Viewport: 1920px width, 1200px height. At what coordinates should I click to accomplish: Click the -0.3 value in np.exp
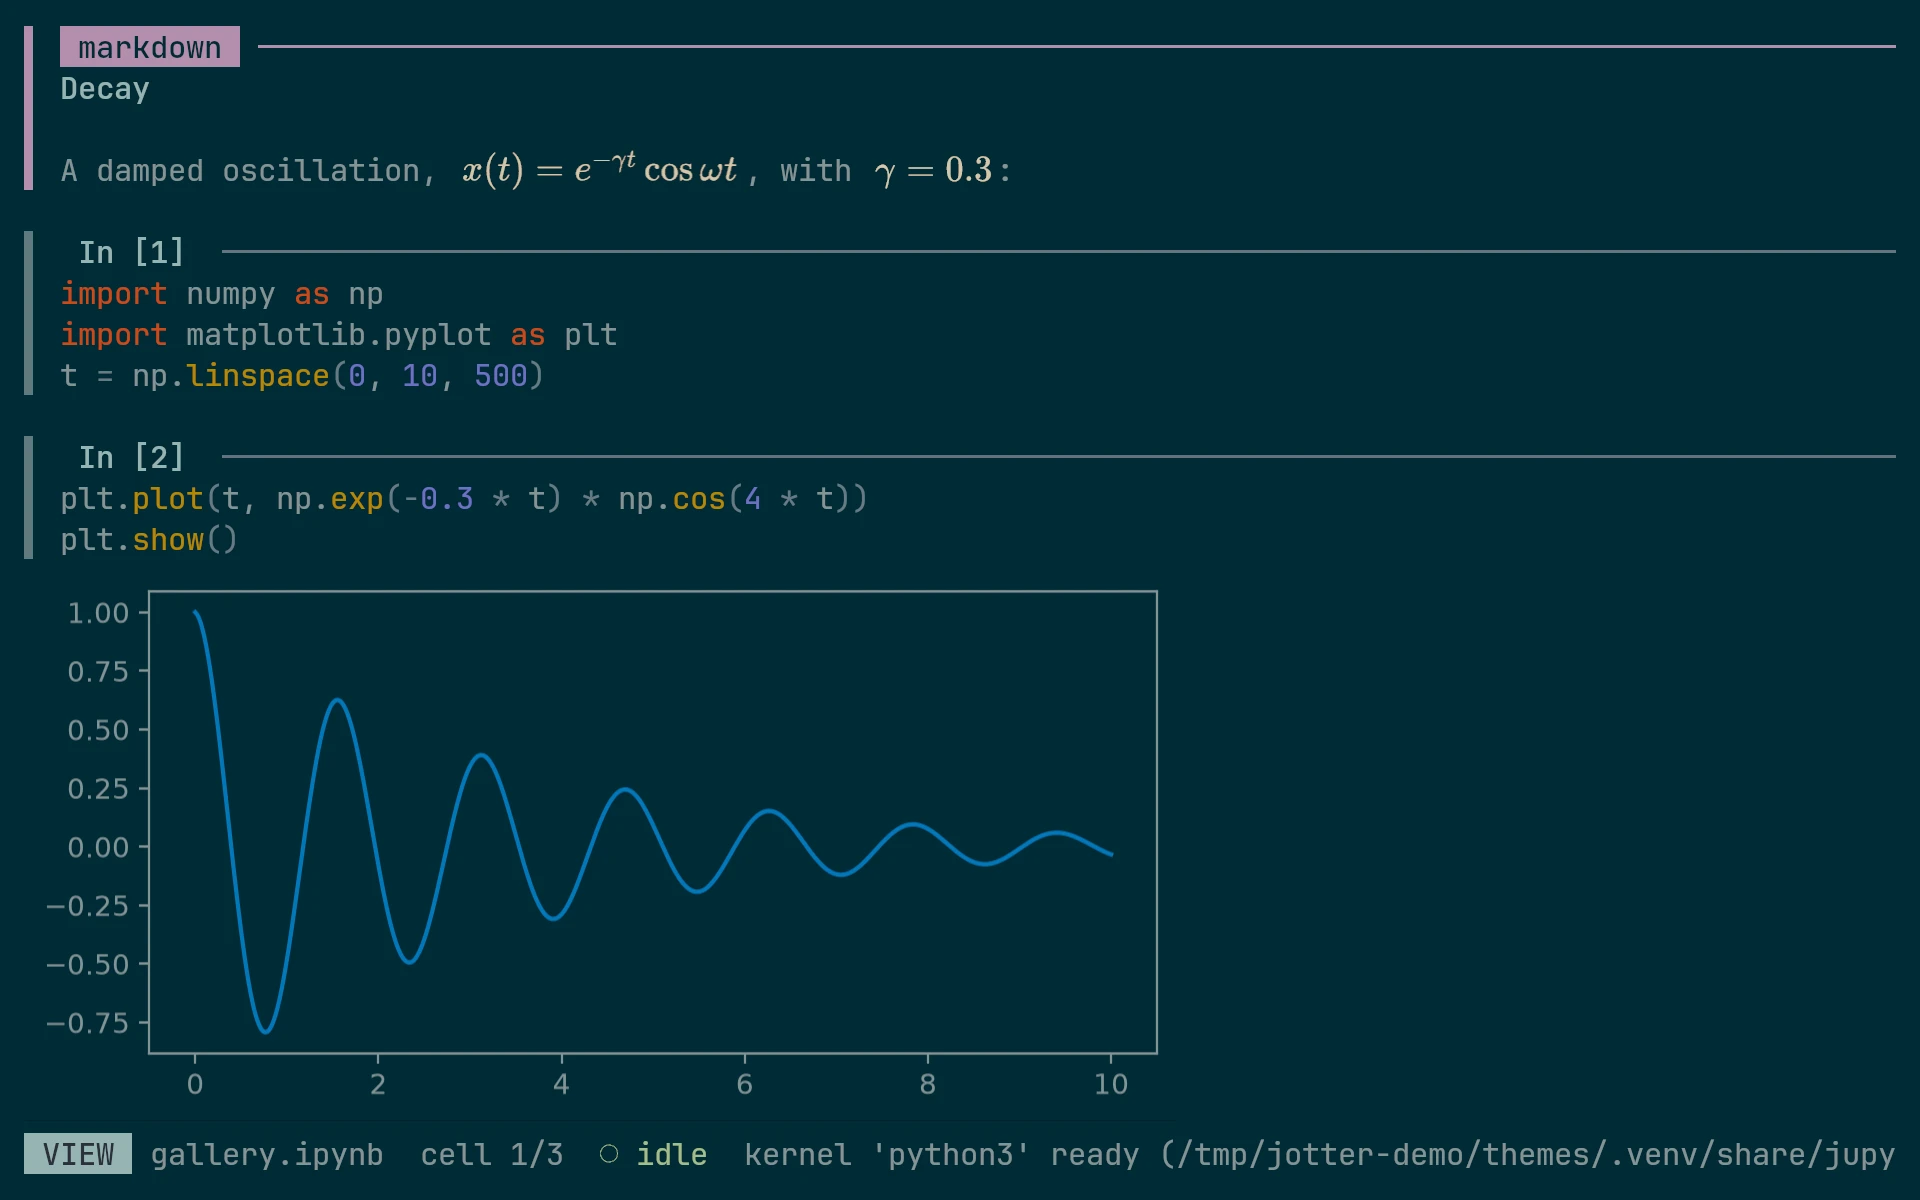tap(437, 499)
